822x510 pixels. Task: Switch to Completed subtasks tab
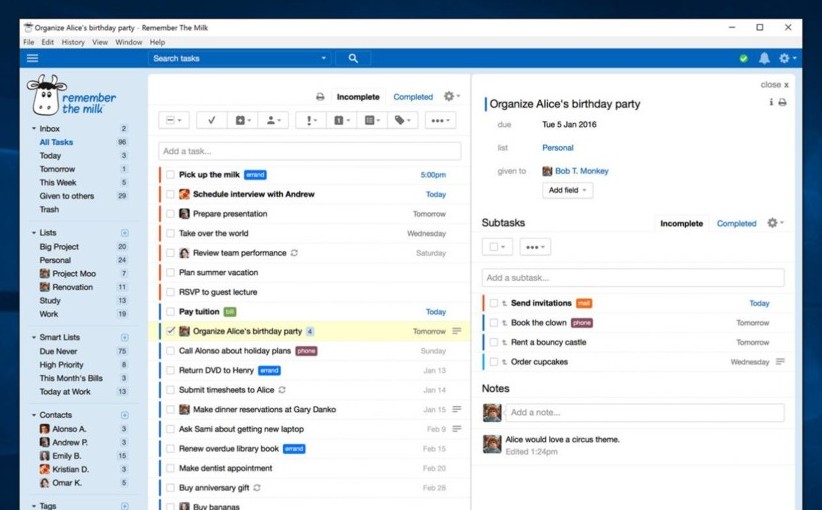(x=737, y=223)
